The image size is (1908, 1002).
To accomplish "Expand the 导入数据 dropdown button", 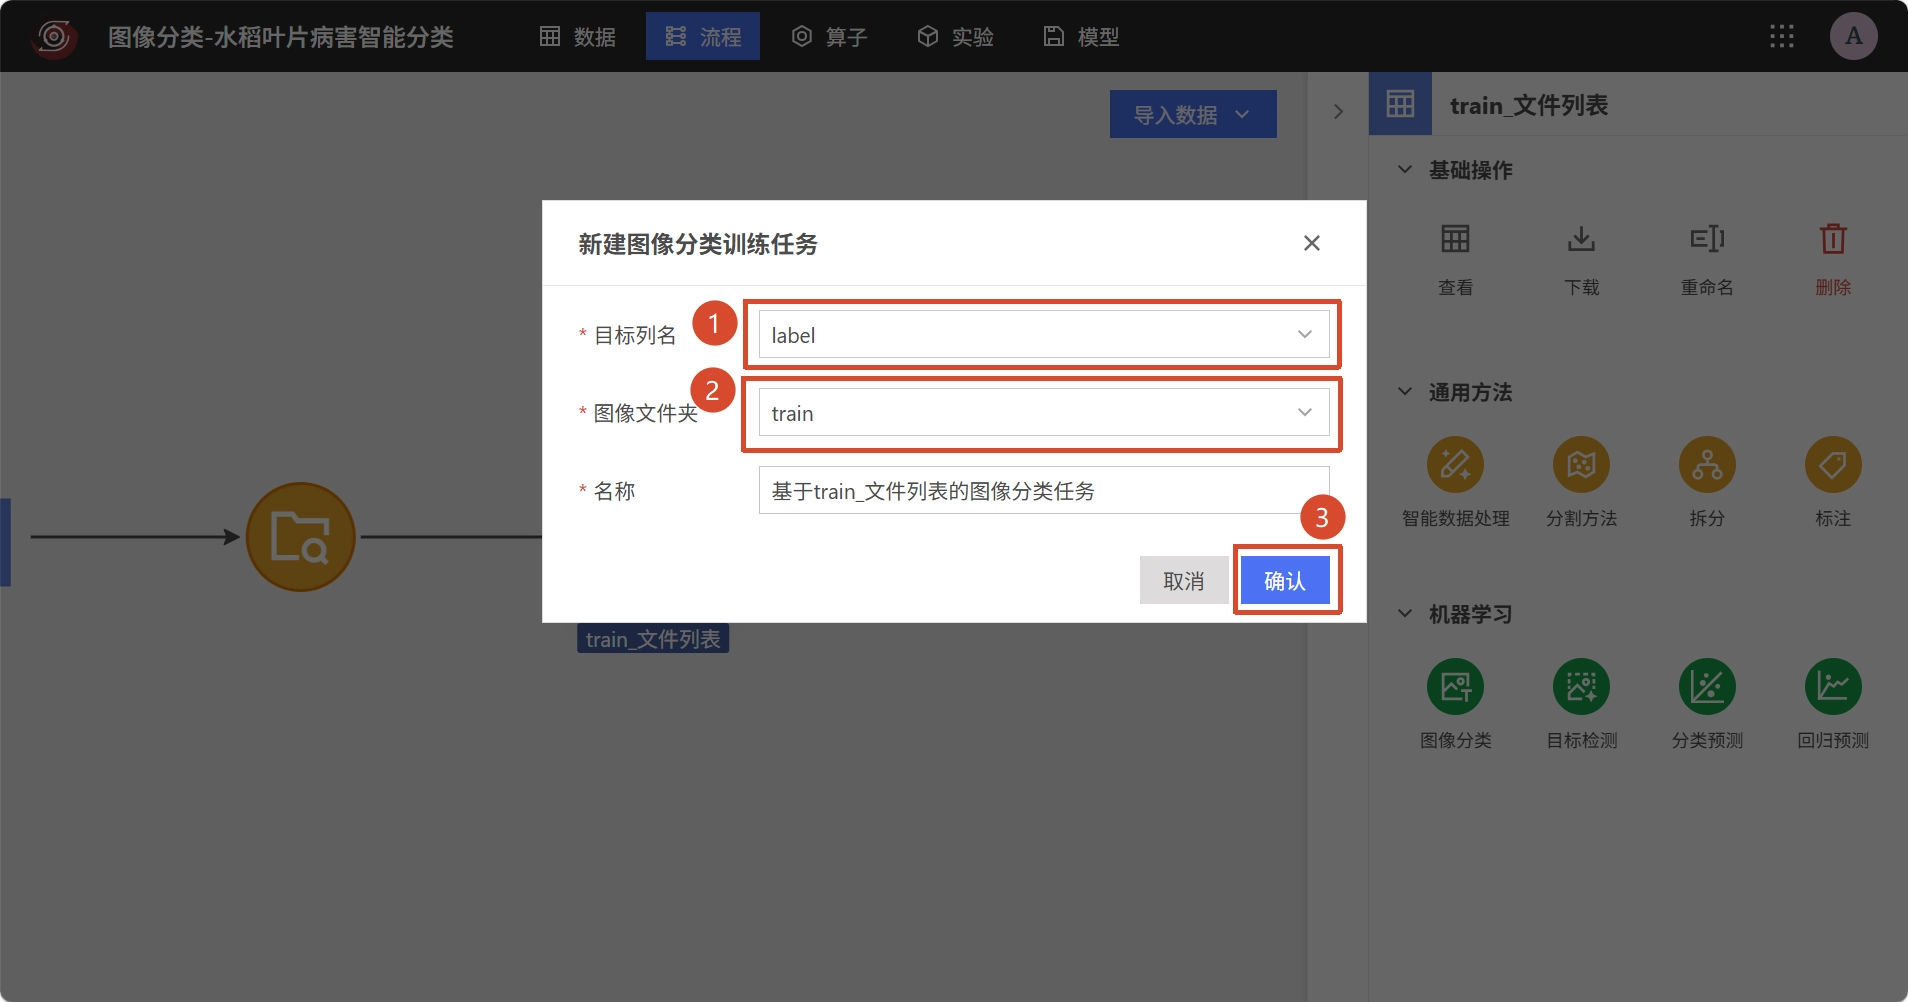I will [x=1193, y=114].
